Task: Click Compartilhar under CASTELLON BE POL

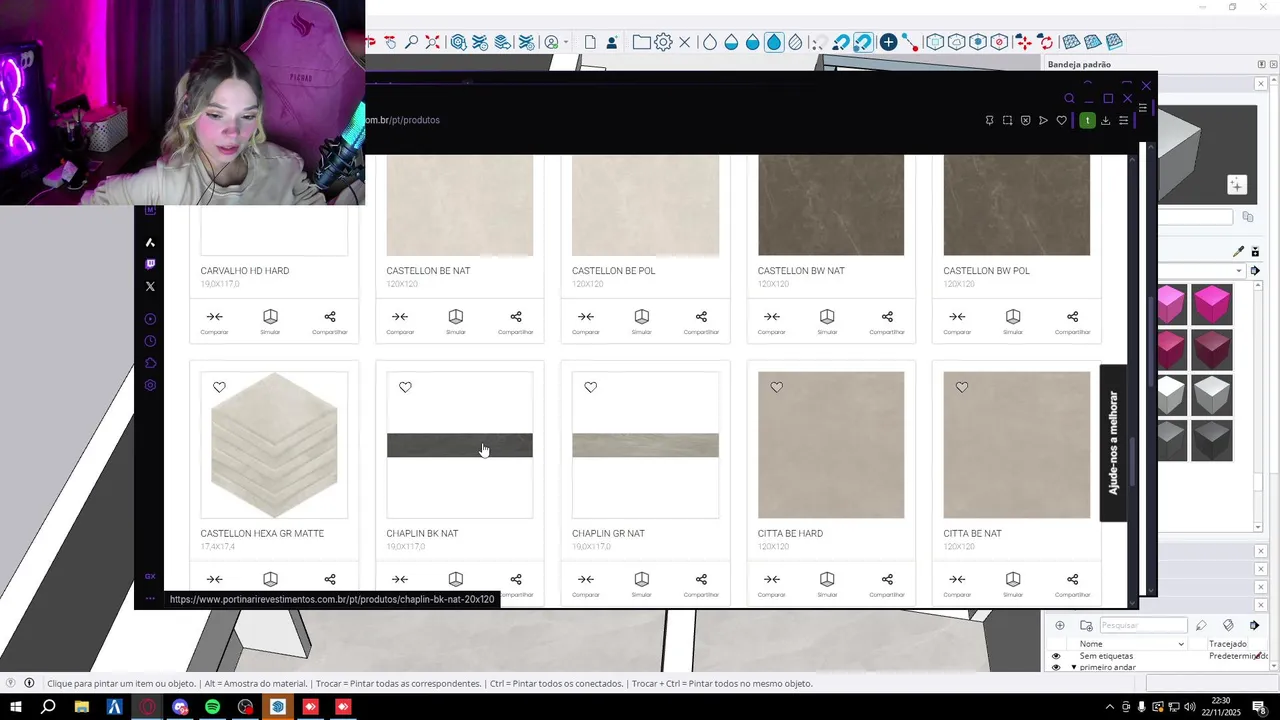Action: click(701, 321)
